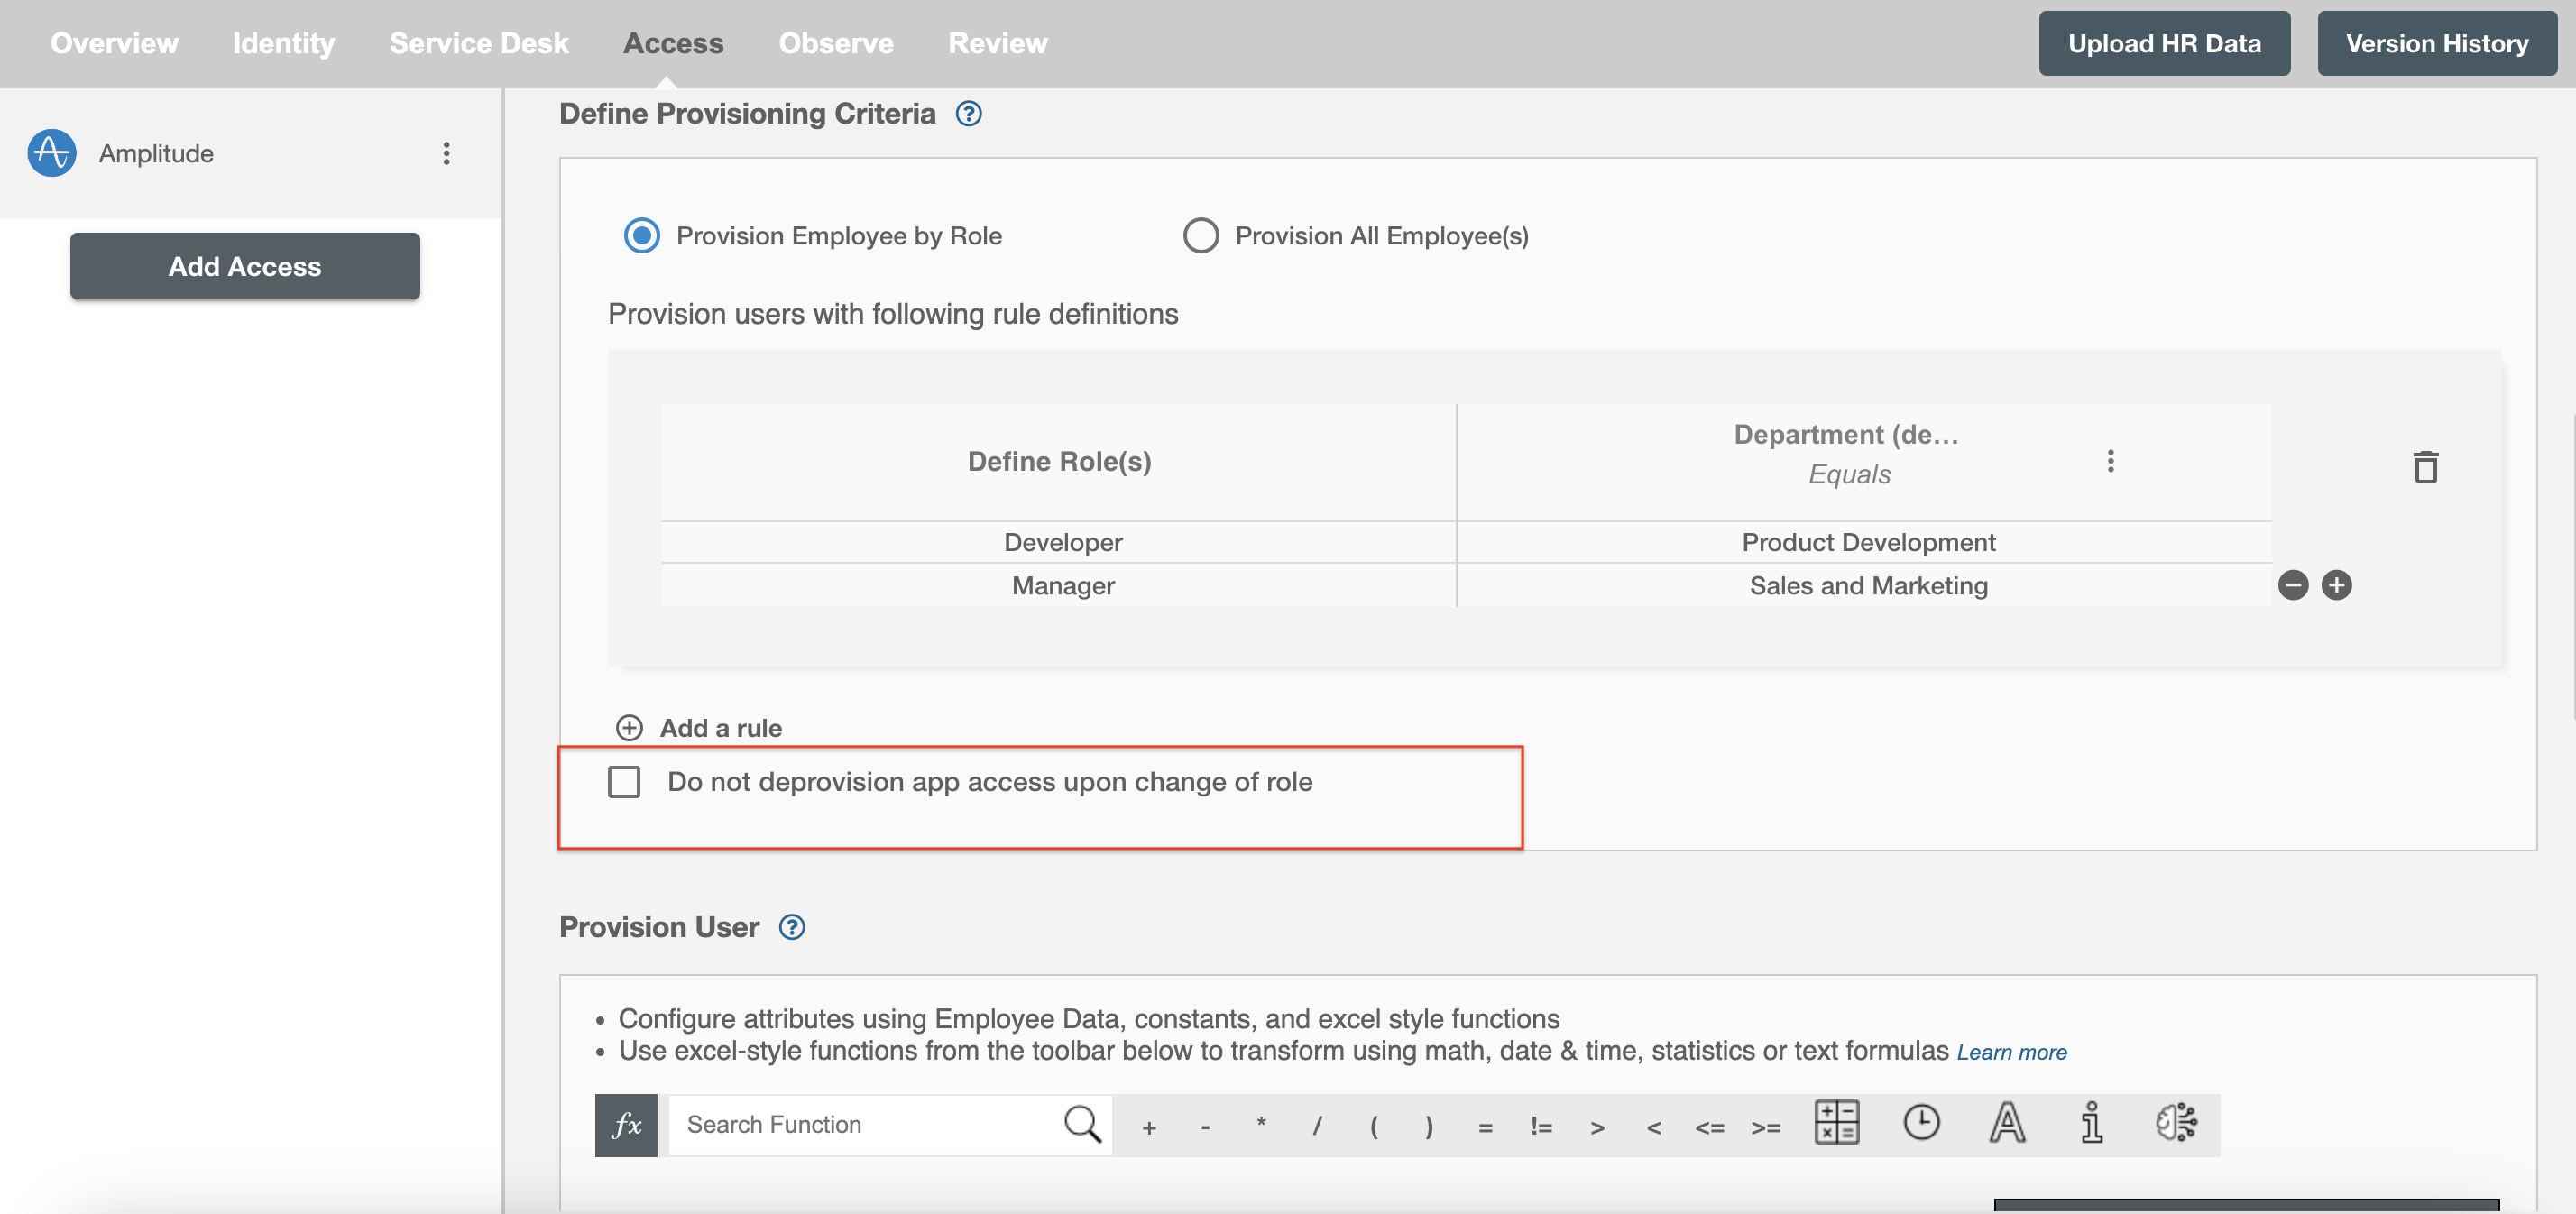Go to the Overview tab

click(x=114, y=43)
